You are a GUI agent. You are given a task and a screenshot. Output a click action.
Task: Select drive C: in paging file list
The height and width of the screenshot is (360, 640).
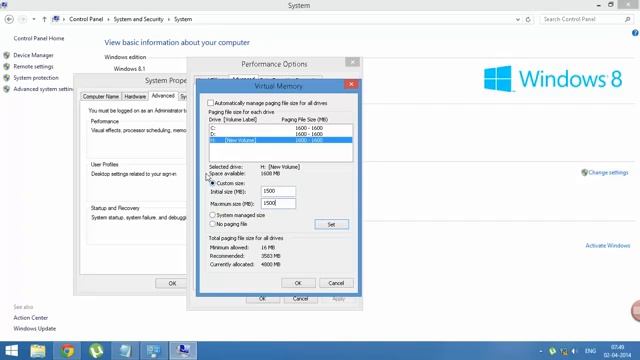(281, 128)
